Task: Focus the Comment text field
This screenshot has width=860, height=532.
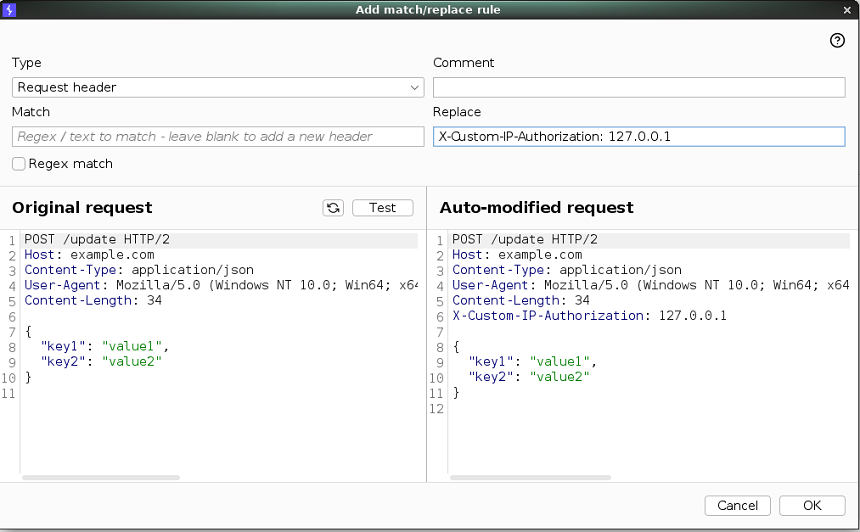Action: [638, 88]
